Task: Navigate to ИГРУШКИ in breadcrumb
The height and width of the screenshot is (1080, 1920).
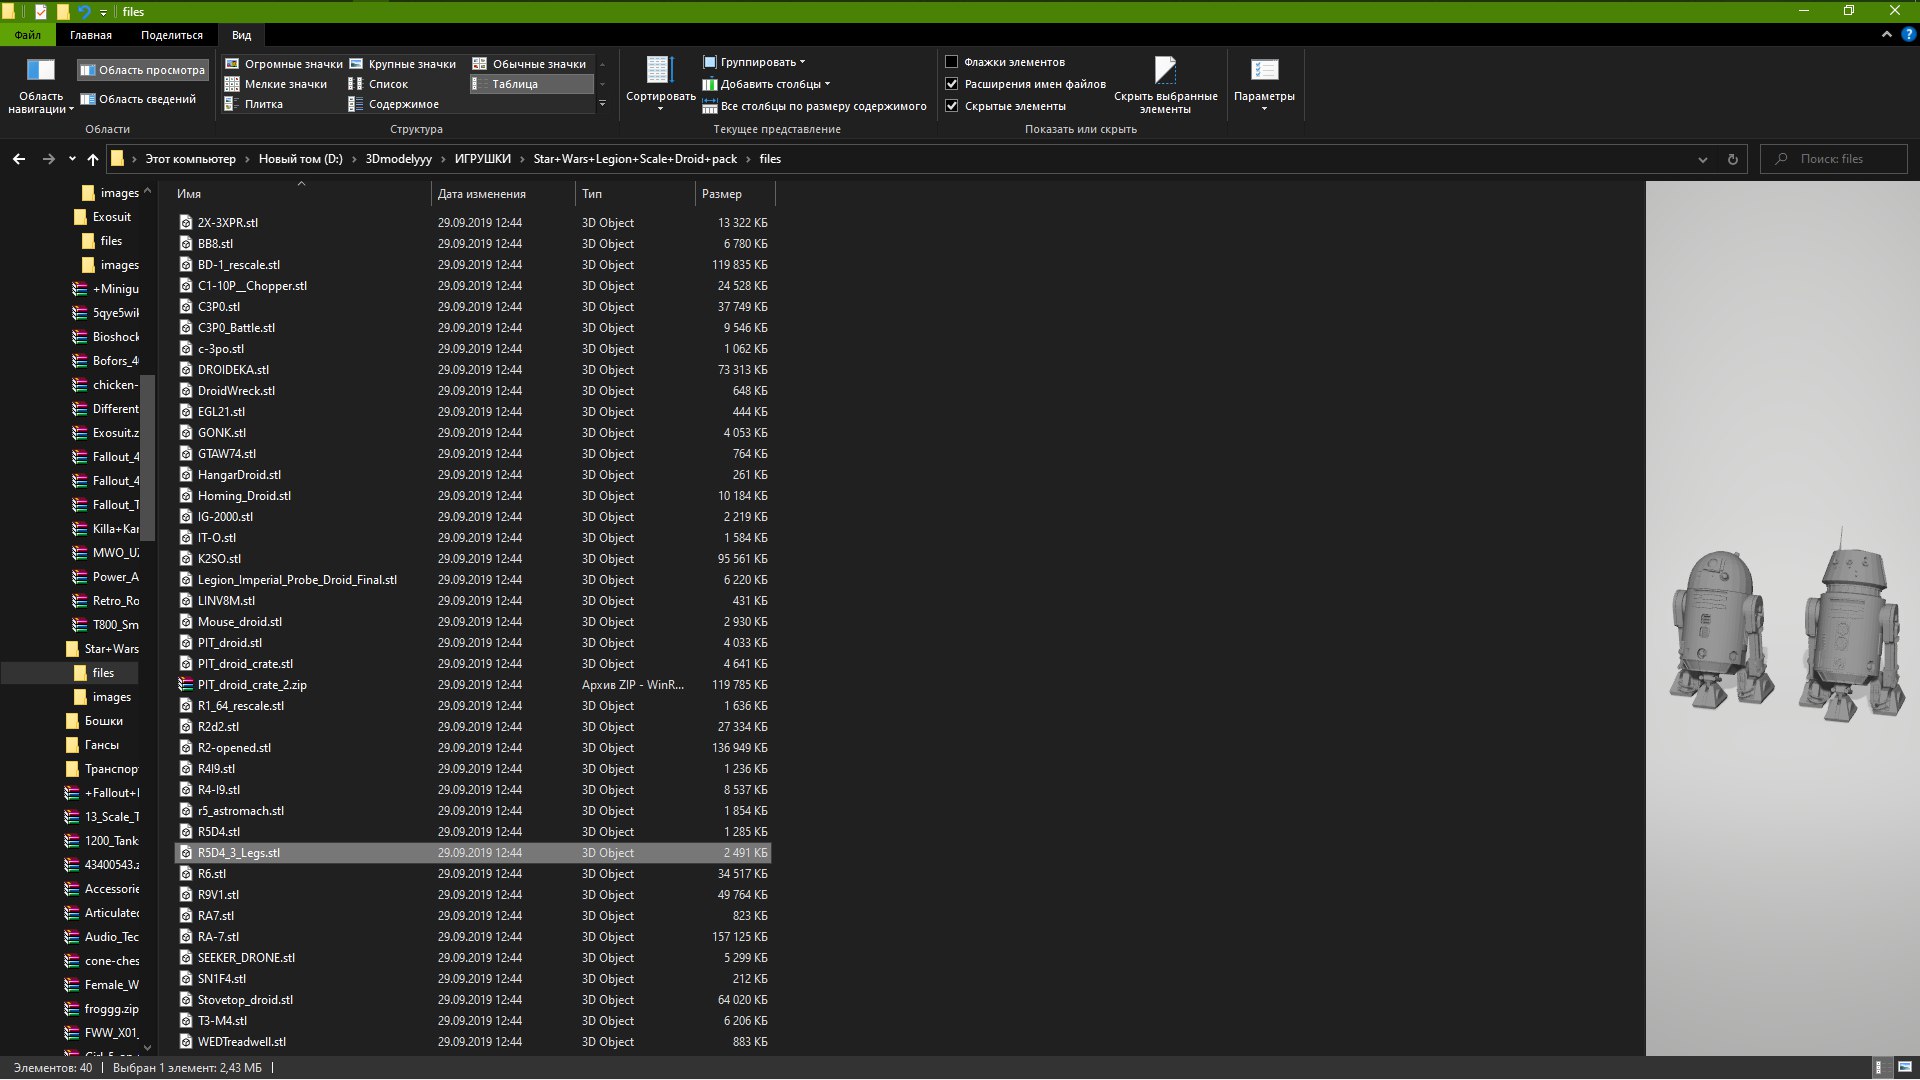Action: coord(483,159)
